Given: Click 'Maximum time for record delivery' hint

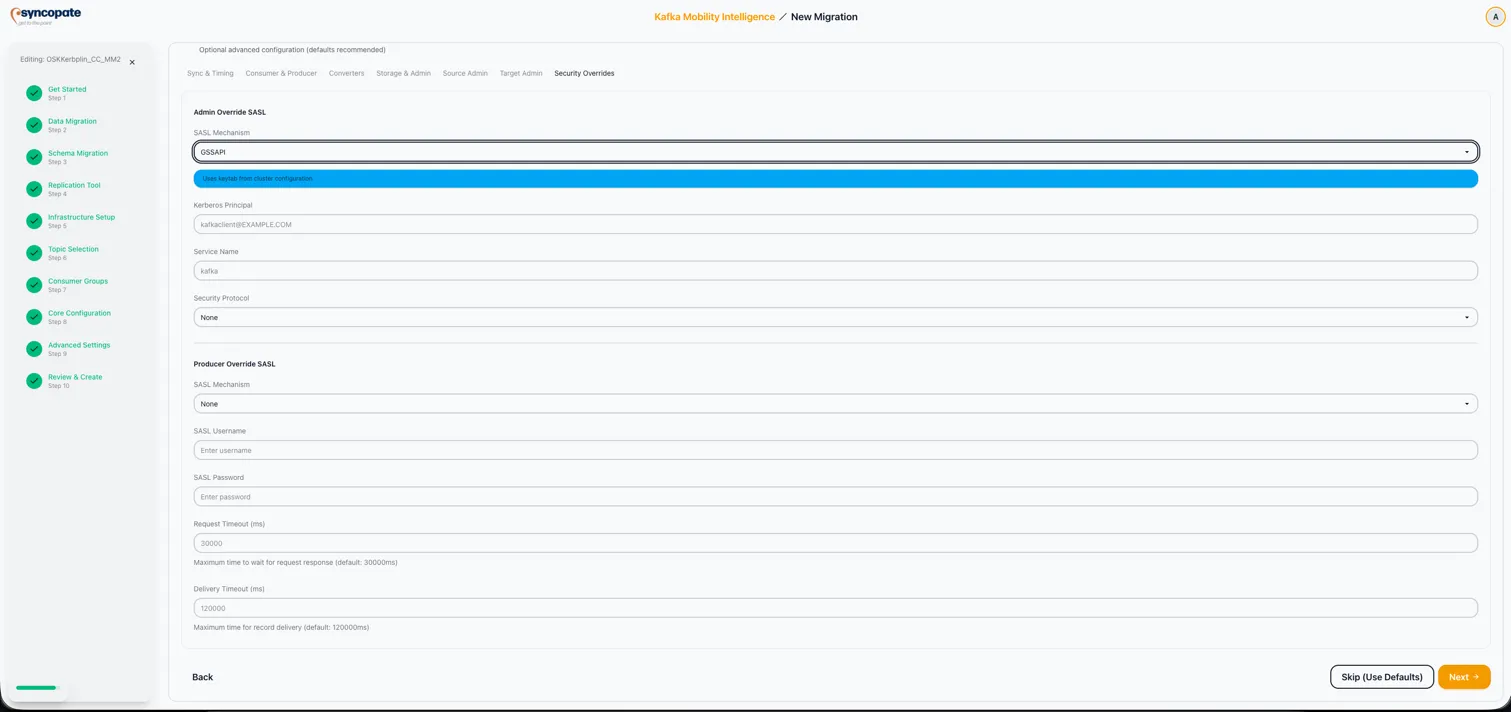Looking at the screenshot, I should tap(281, 628).
